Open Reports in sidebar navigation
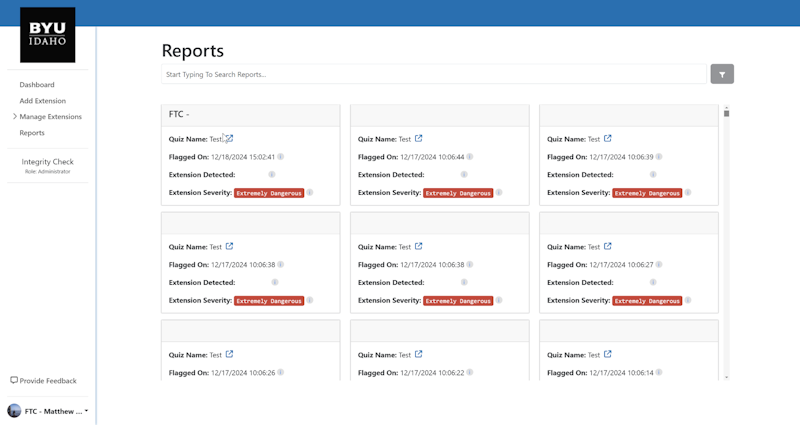This screenshot has width=800, height=425. 32,133
